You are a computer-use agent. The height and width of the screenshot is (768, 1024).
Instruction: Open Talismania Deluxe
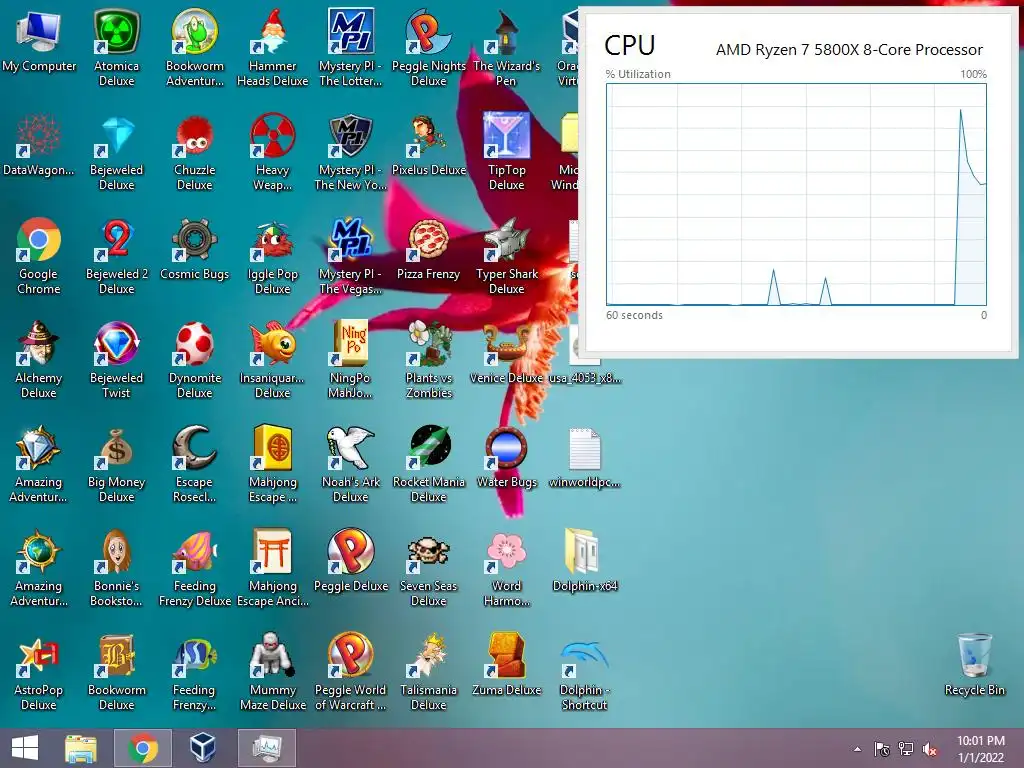(428, 672)
